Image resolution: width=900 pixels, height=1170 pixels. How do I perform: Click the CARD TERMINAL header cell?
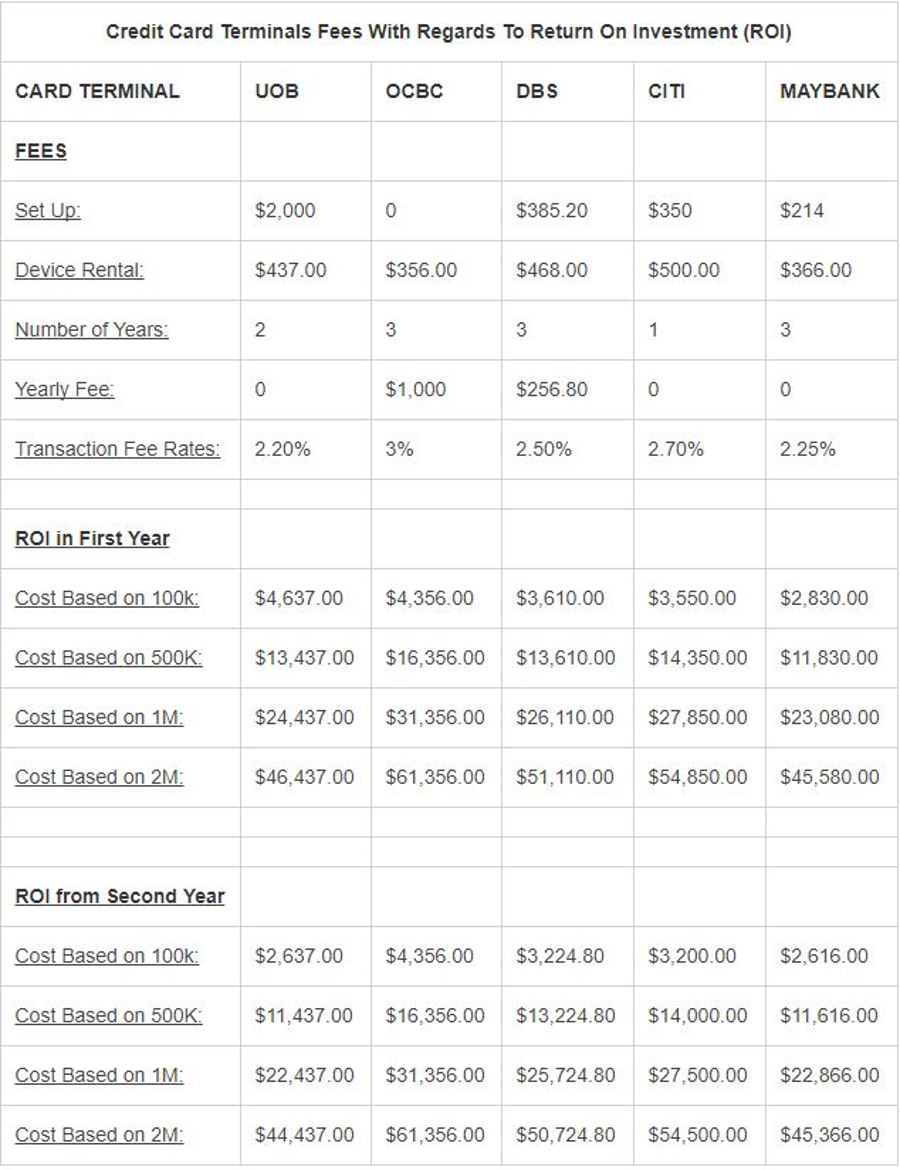click(97, 91)
